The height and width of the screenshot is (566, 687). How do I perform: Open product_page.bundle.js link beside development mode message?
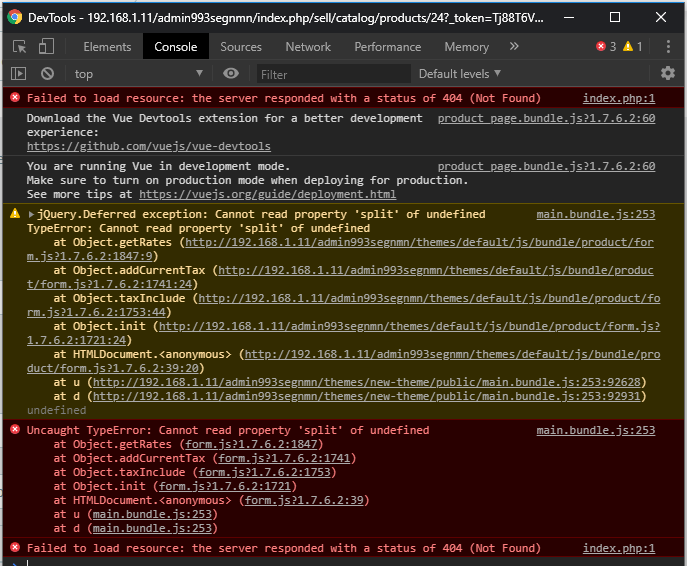(x=546, y=166)
